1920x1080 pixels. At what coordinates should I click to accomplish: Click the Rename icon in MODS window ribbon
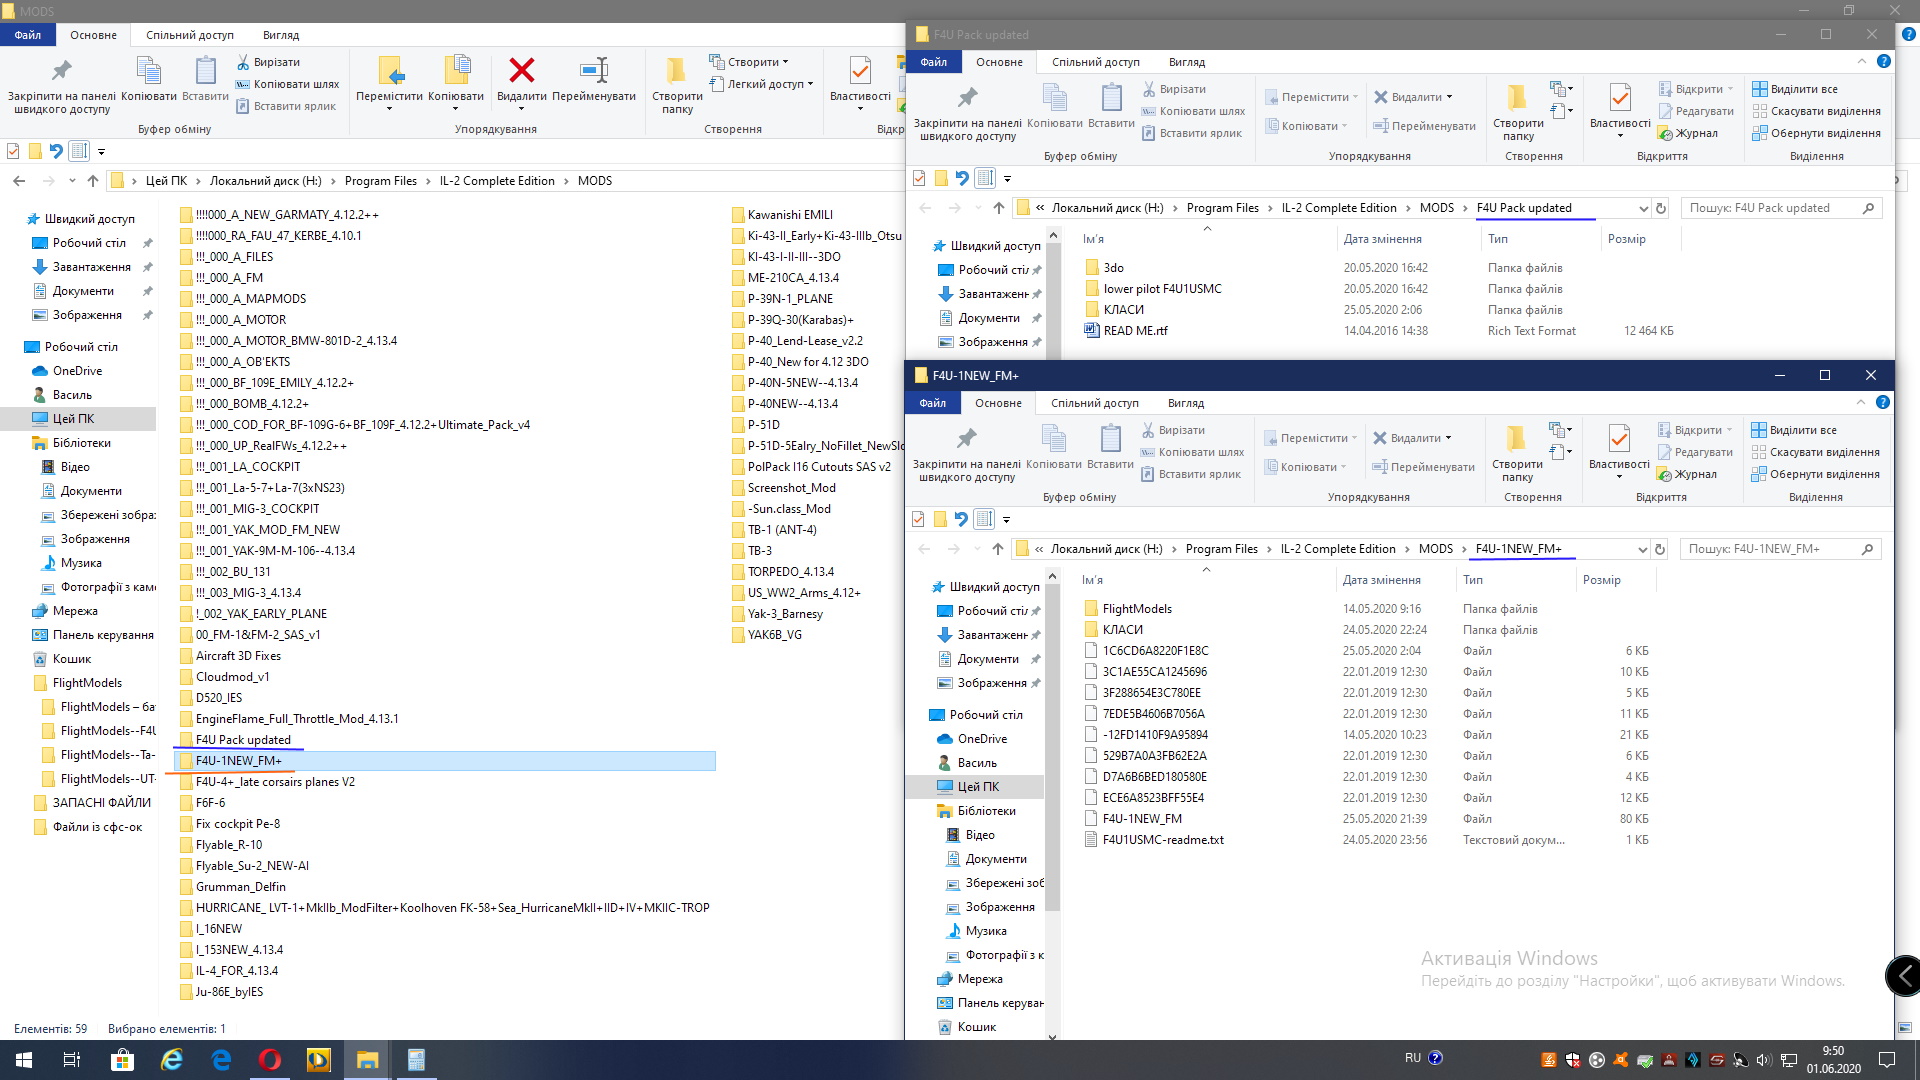pos(594,72)
